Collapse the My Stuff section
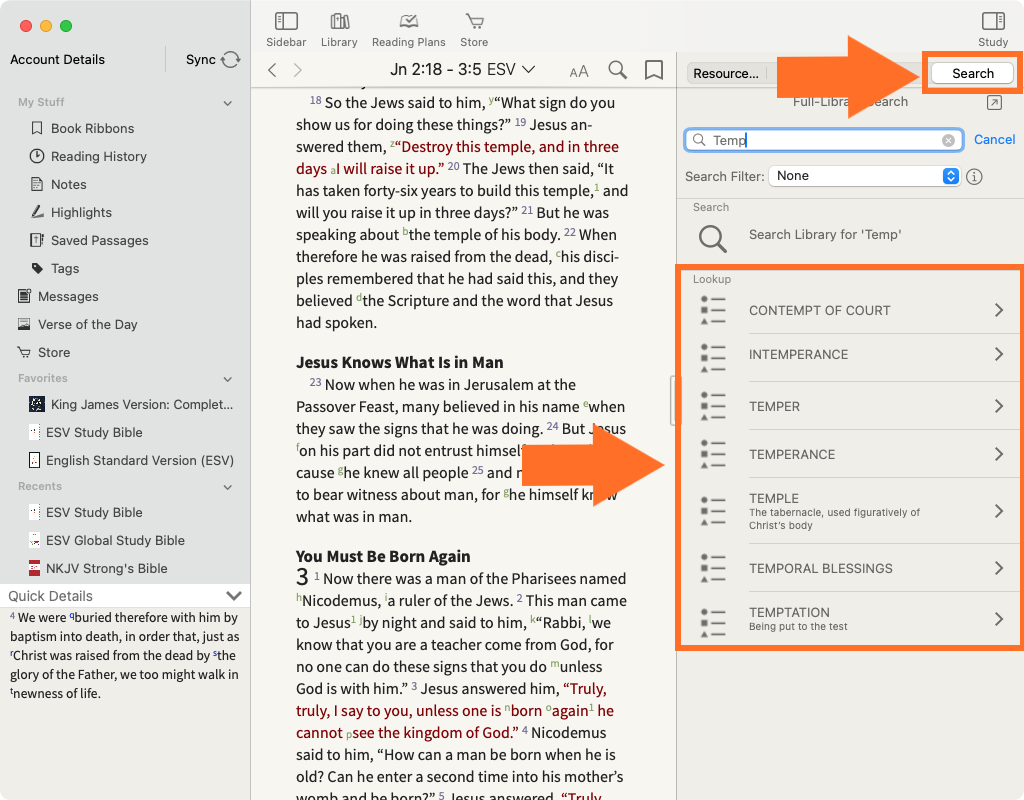 [228, 103]
